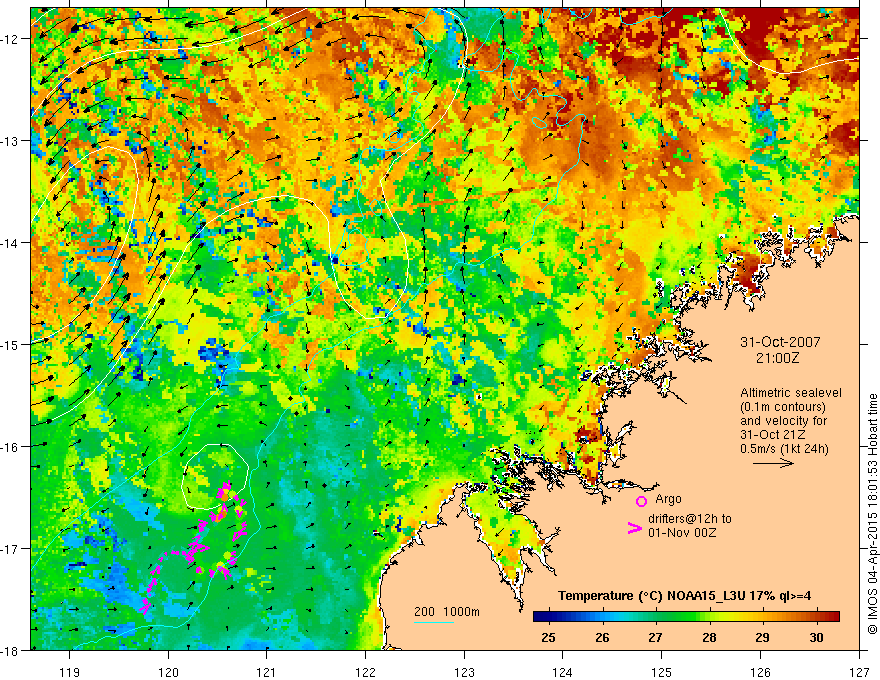This screenshot has height=680, width=880.
Task: Click the longitude label '127'
Action: point(859,672)
